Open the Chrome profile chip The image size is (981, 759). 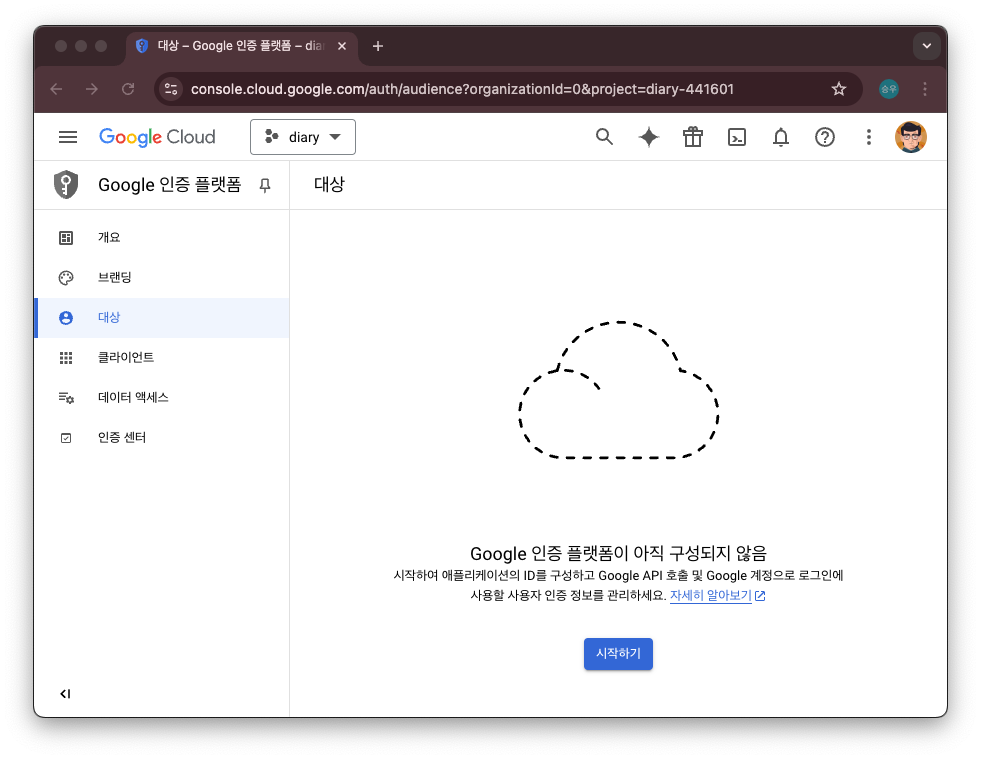point(888,89)
